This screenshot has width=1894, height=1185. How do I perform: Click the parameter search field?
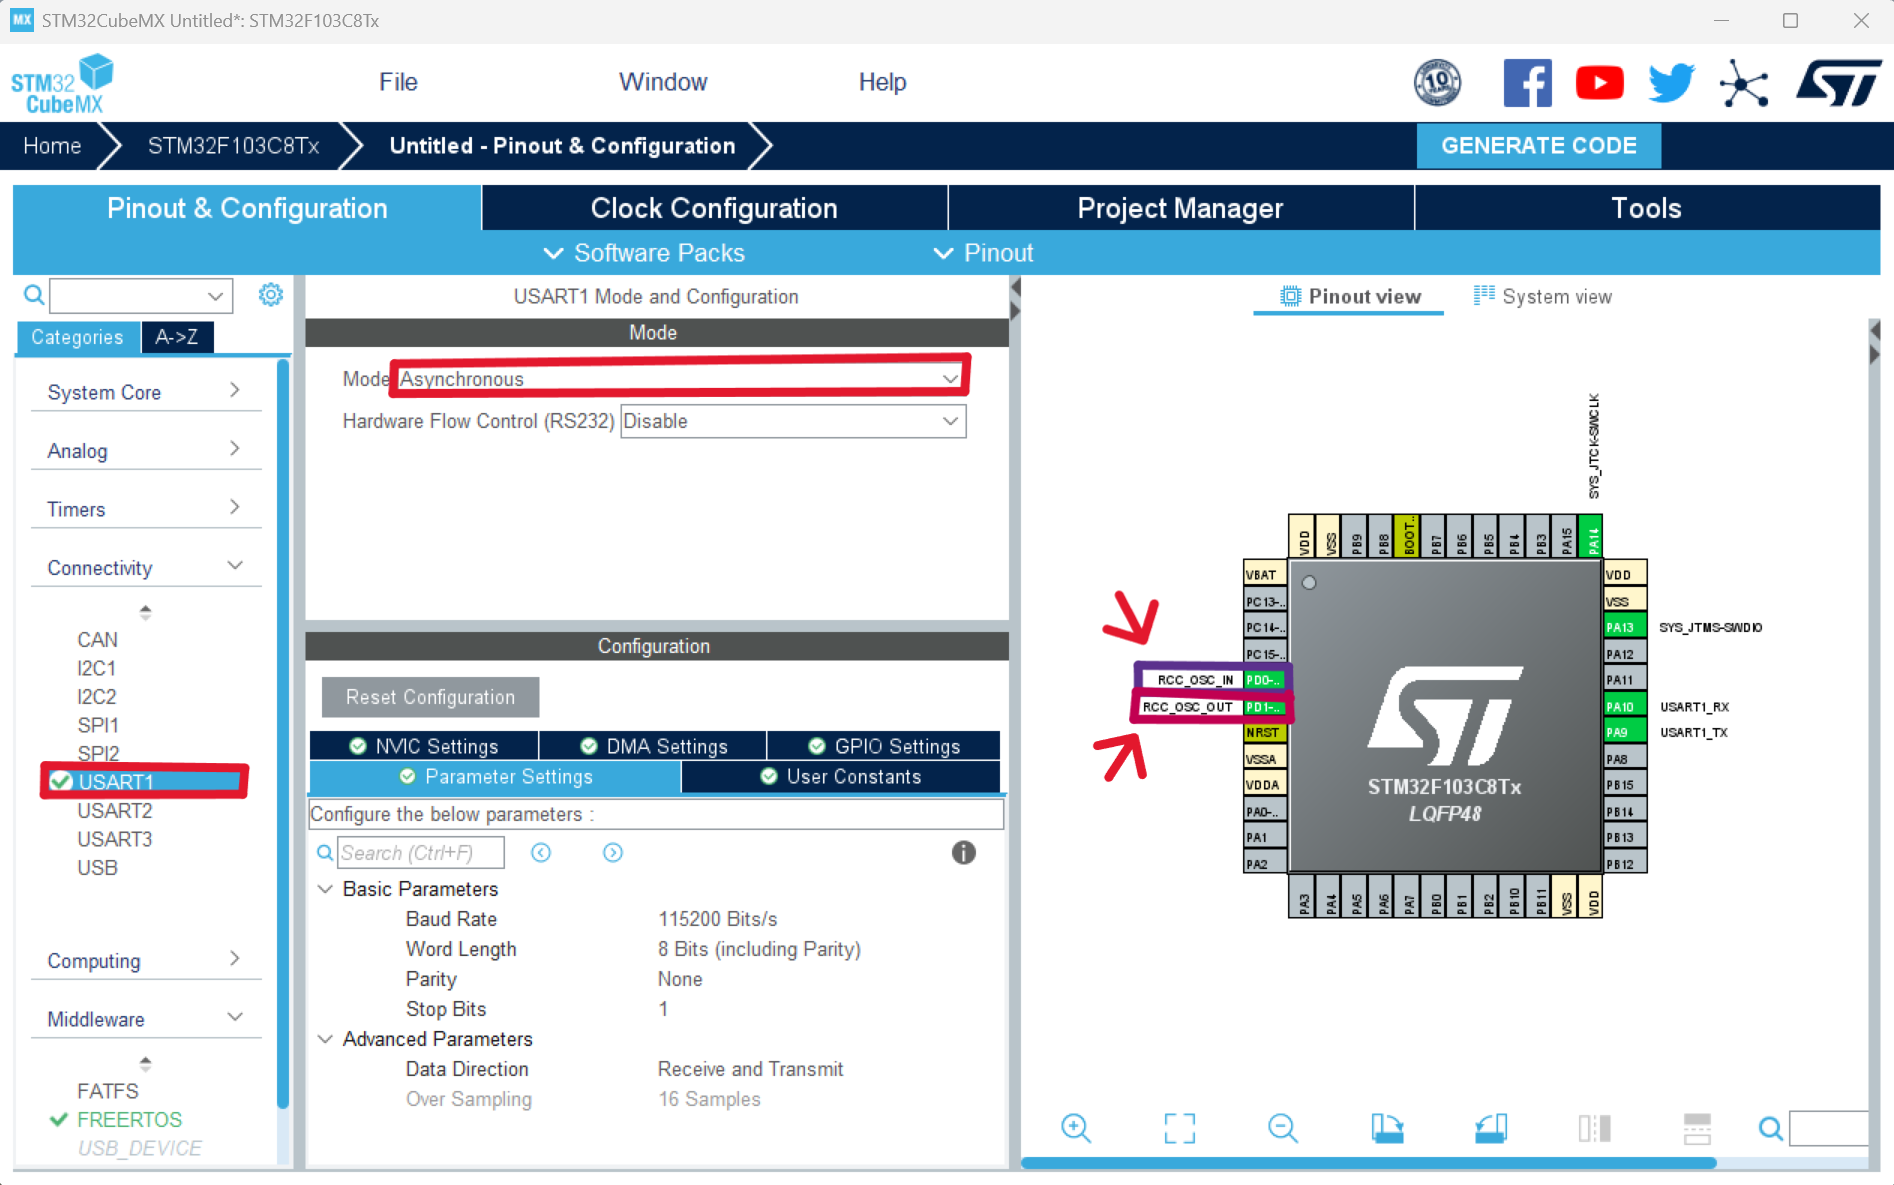(x=420, y=852)
